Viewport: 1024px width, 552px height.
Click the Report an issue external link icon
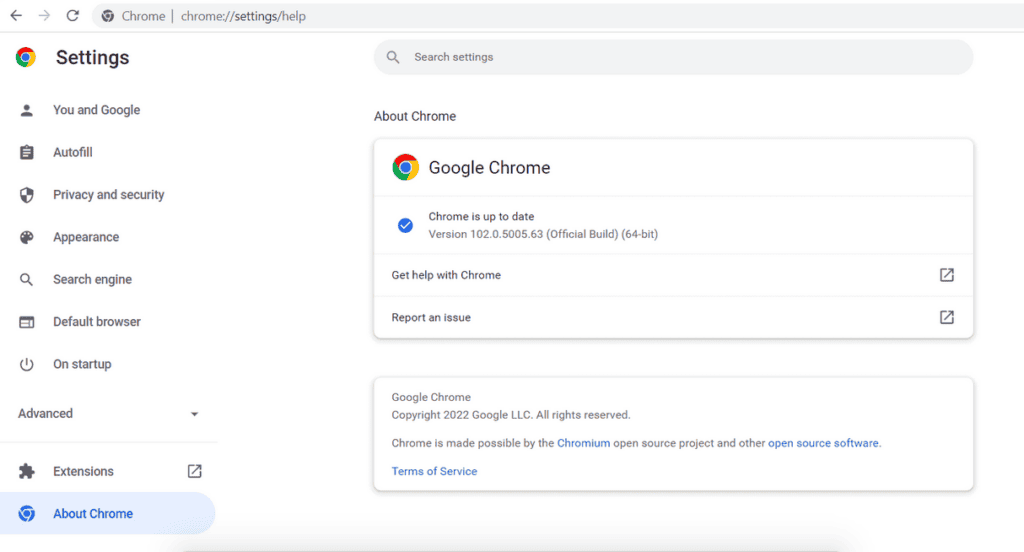(946, 317)
